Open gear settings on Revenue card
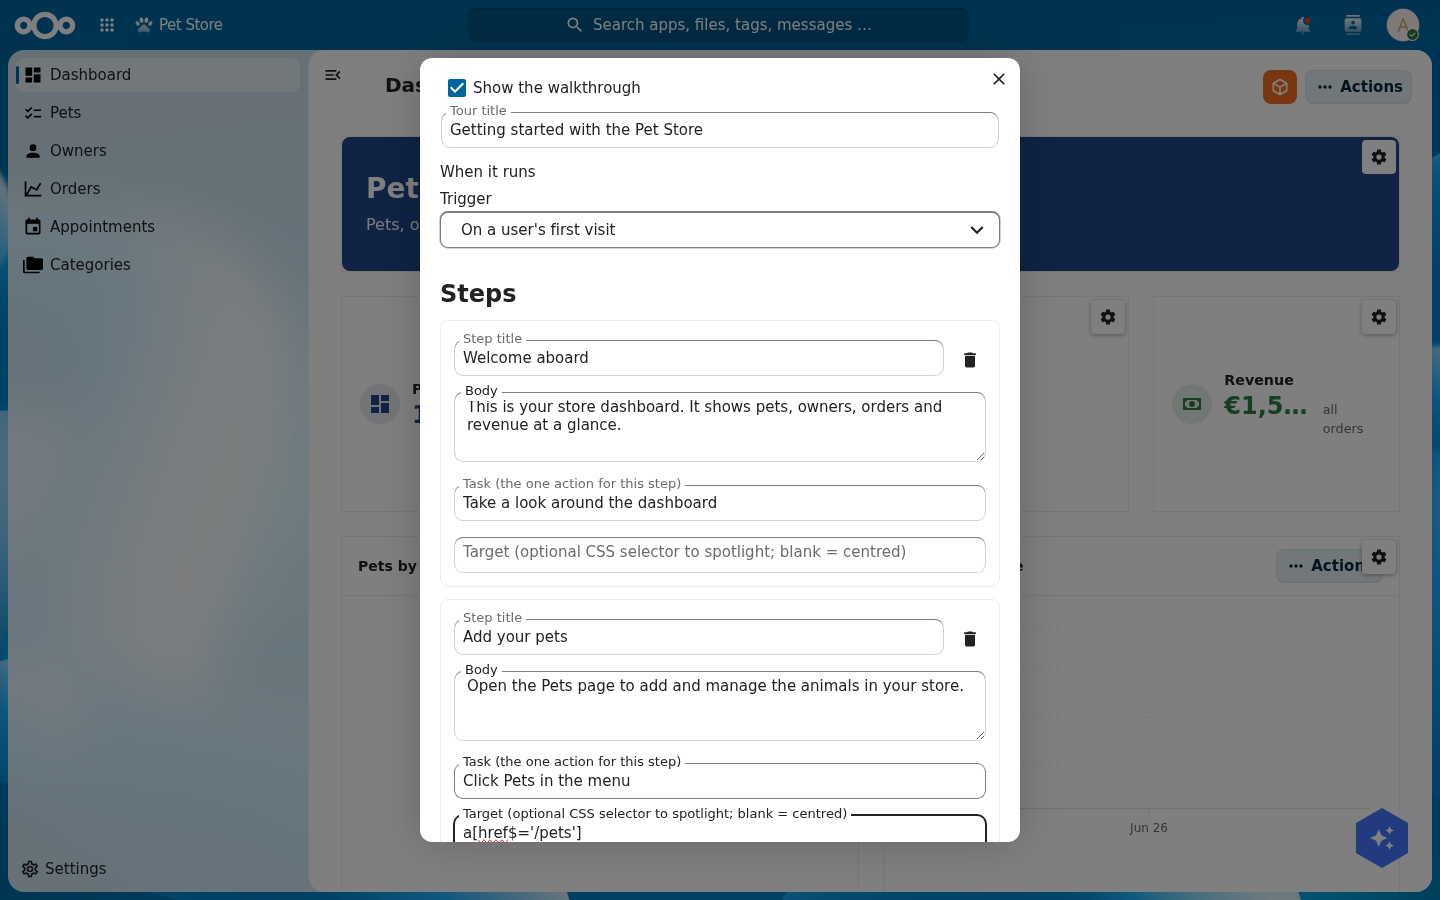1440x900 pixels. [x=1379, y=317]
